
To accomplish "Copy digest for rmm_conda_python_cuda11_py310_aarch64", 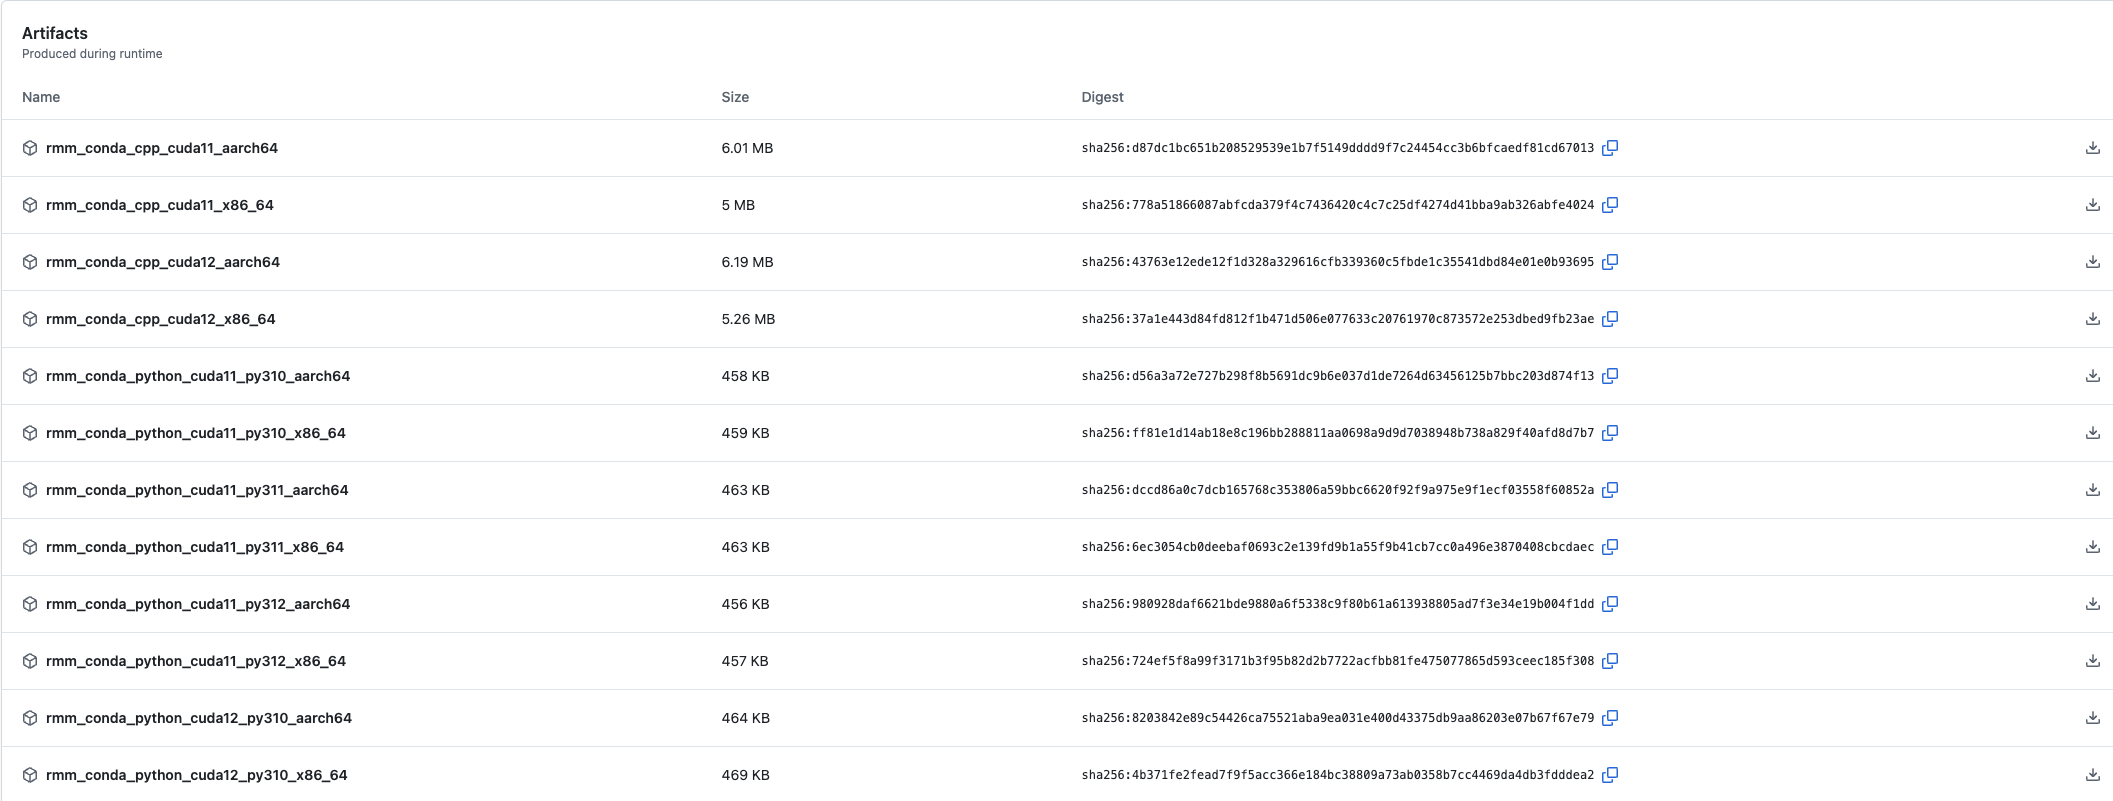I will [x=1610, y=376].
